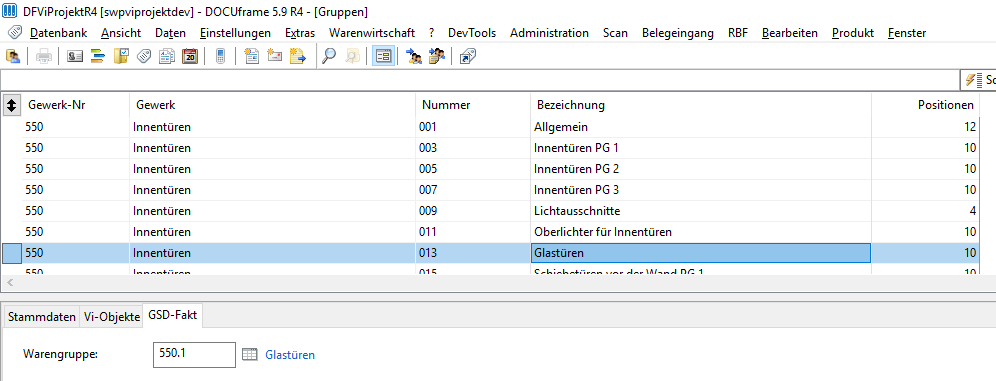Open the Fenster menu
Screen dimensions: 996x381
pyautogui.click(x=907, y=33)
